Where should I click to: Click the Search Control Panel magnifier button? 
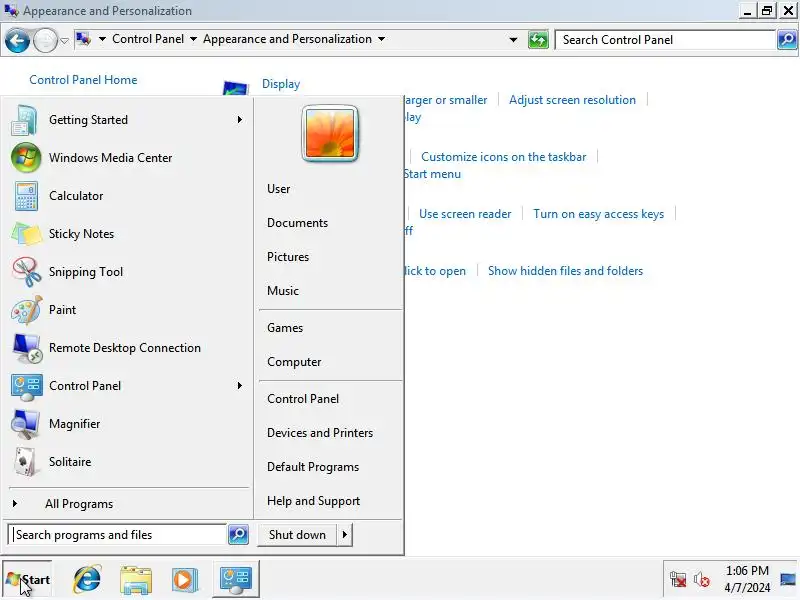click(787, 39)
